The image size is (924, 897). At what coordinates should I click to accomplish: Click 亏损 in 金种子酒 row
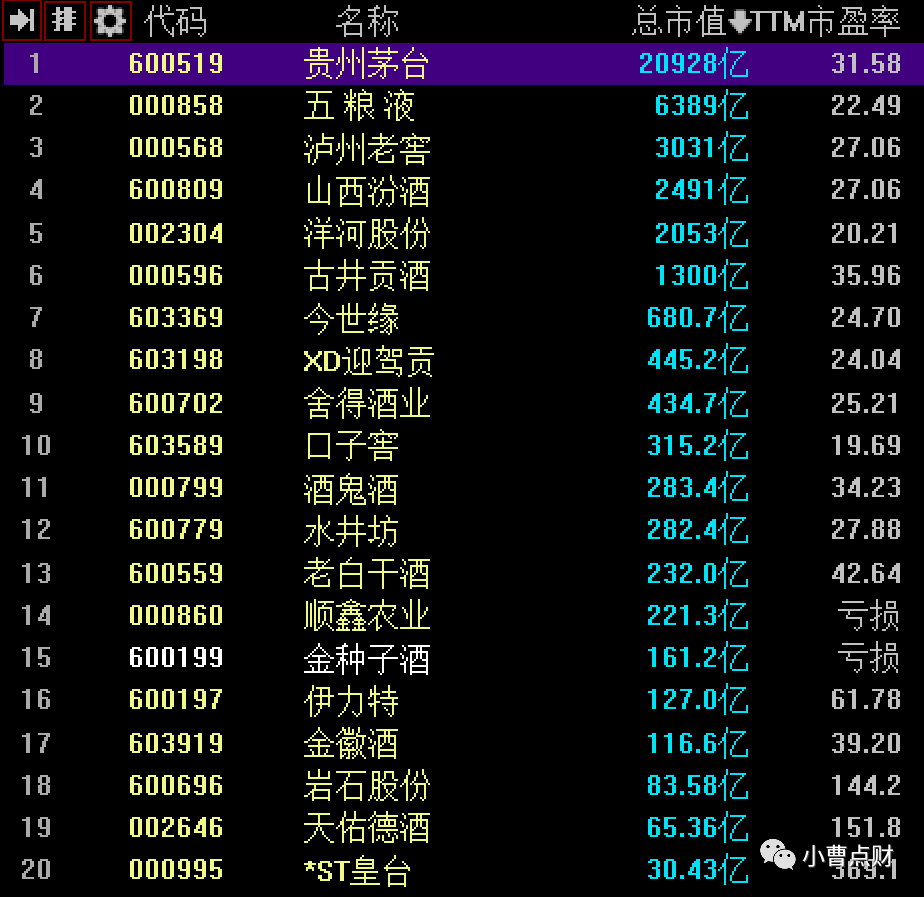(869, 658)
